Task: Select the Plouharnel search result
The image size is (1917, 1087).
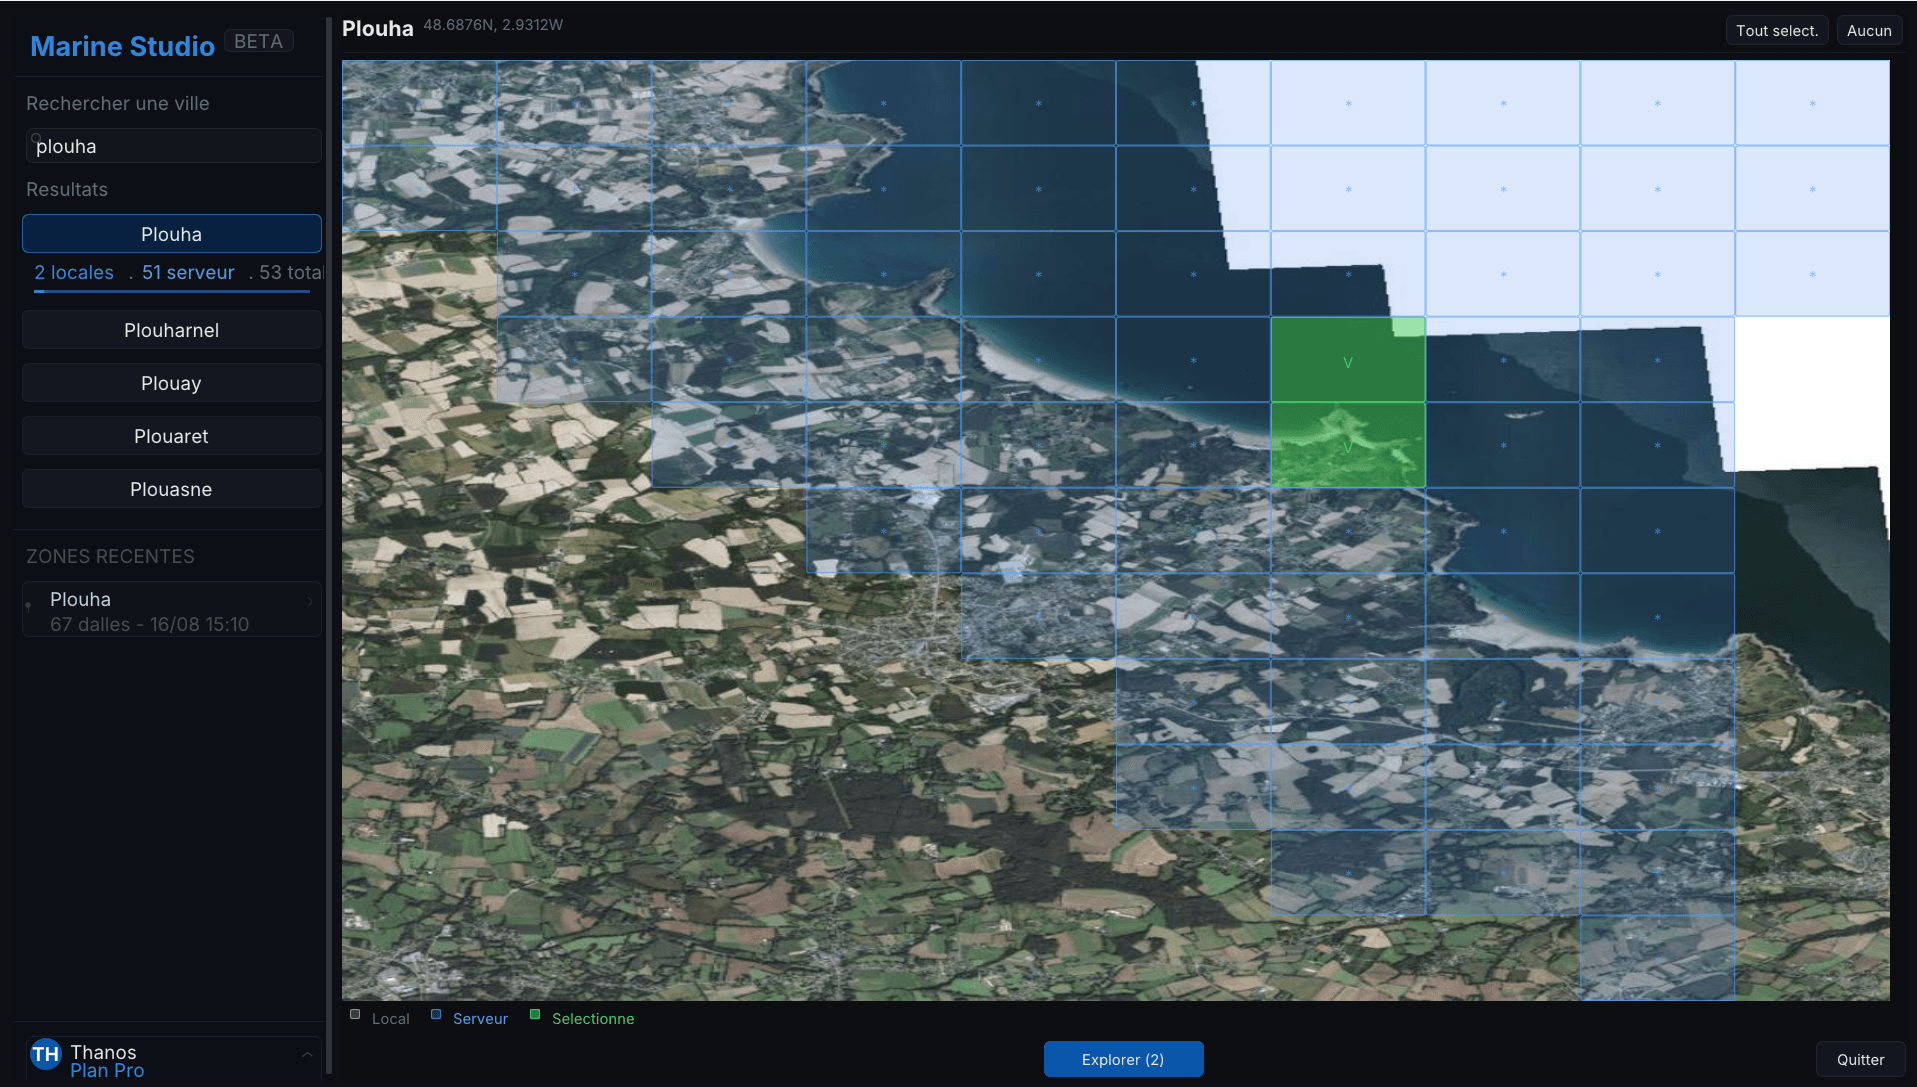Action: click(x=171, y=330)
